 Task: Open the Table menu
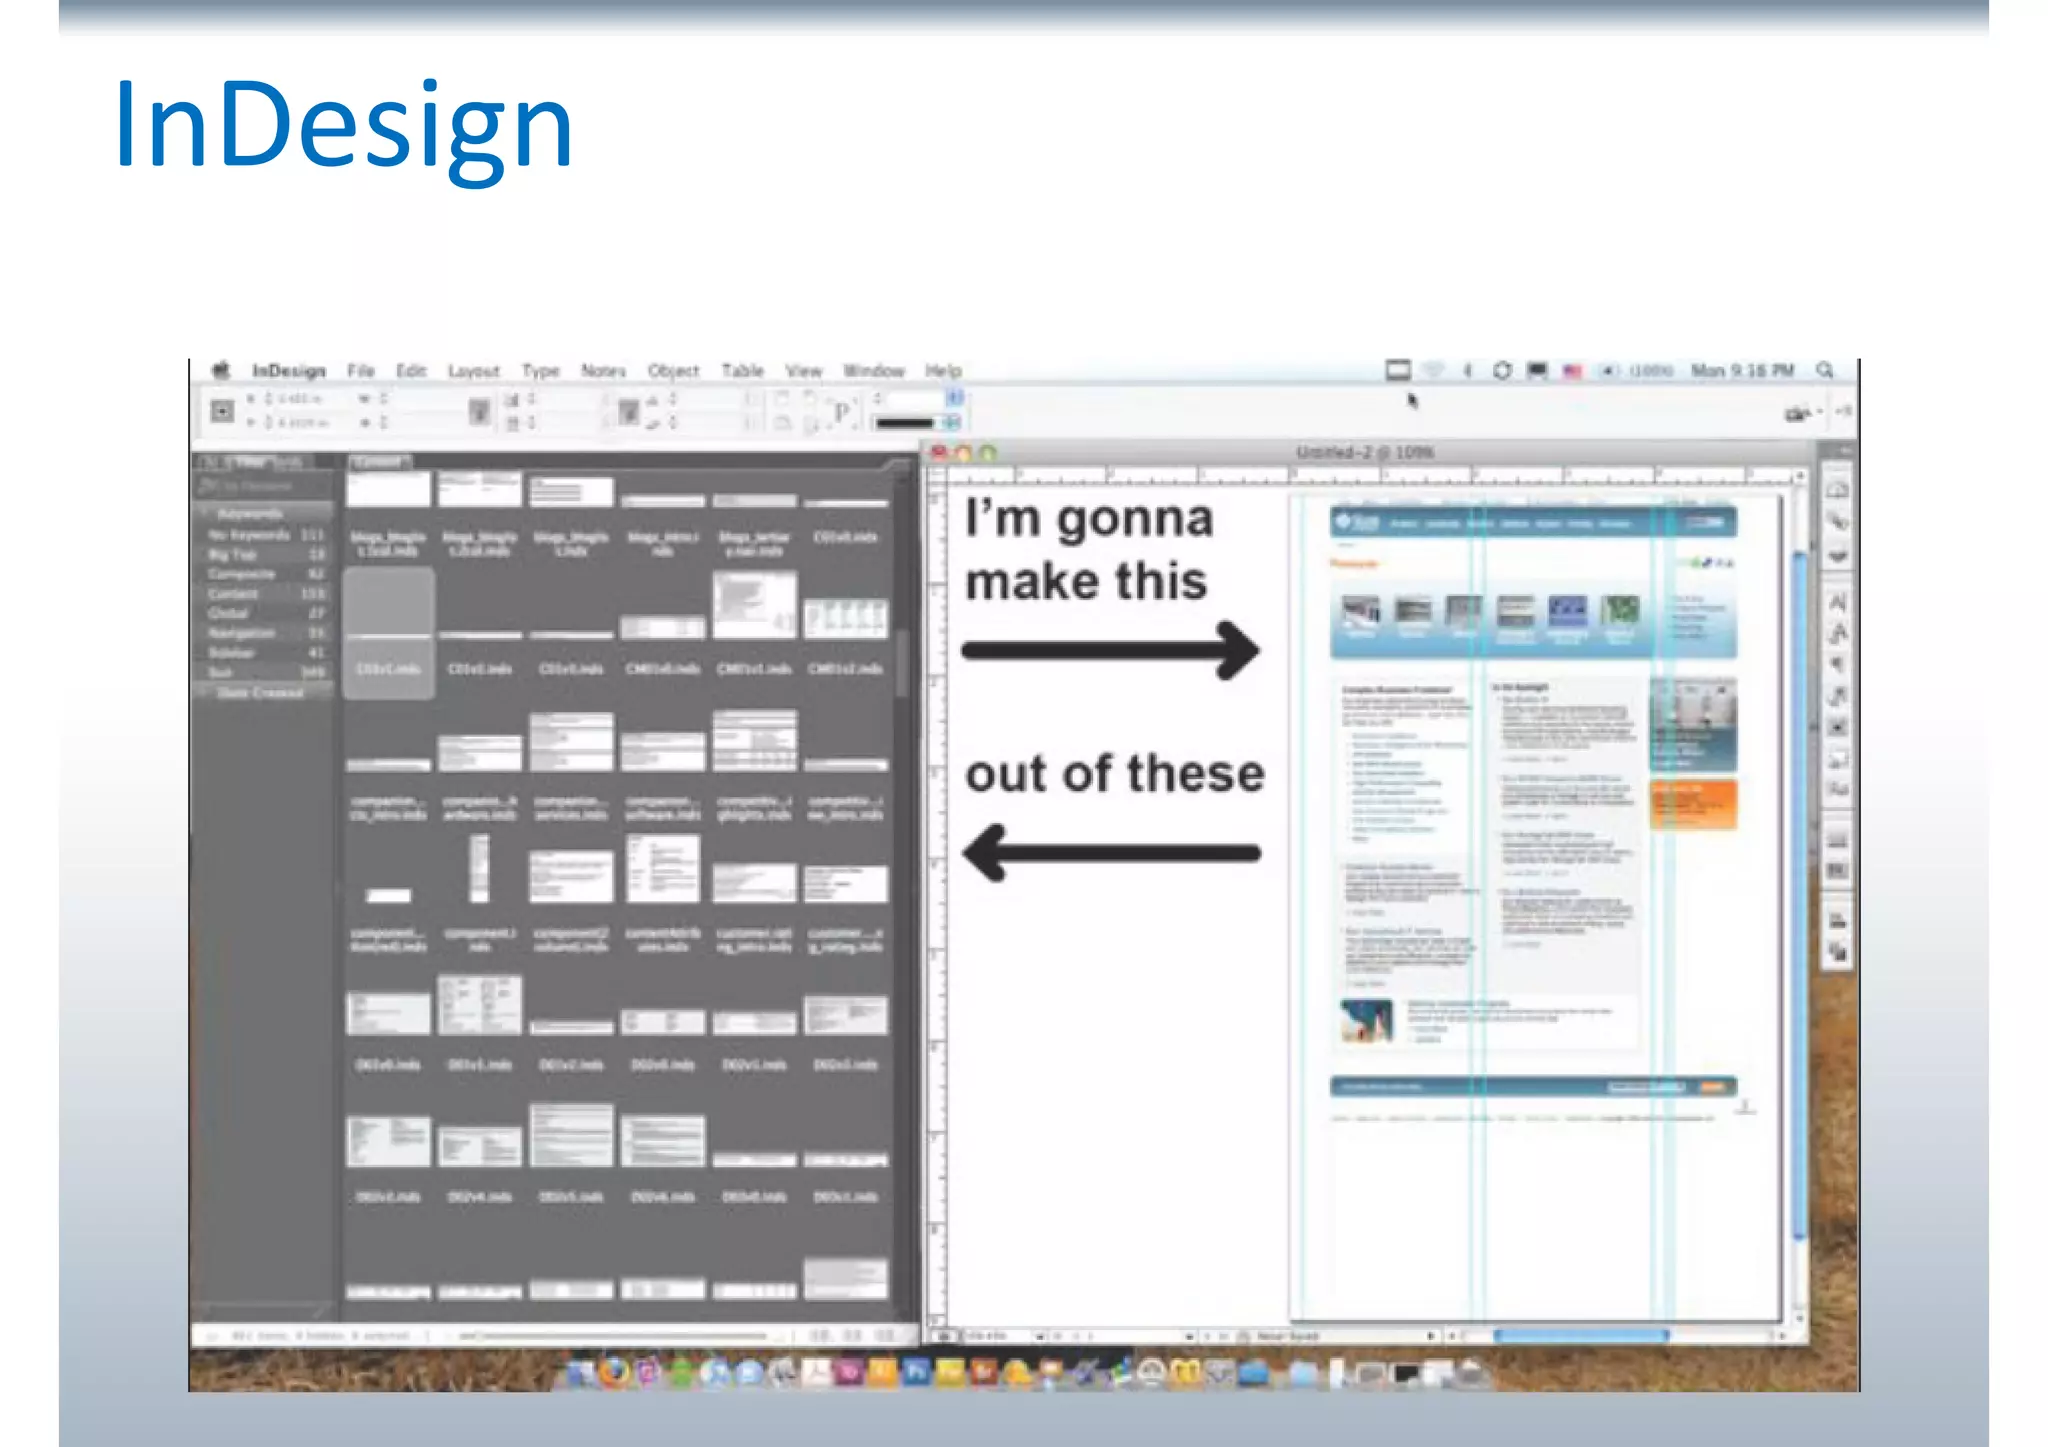coord(743,371)
